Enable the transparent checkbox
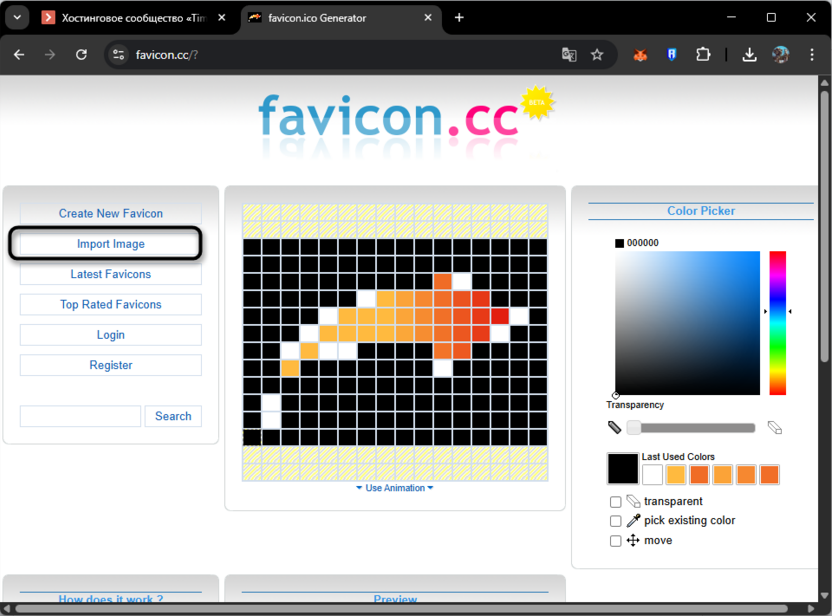Viewport: 832px width, 616px height. pos(616,502)
